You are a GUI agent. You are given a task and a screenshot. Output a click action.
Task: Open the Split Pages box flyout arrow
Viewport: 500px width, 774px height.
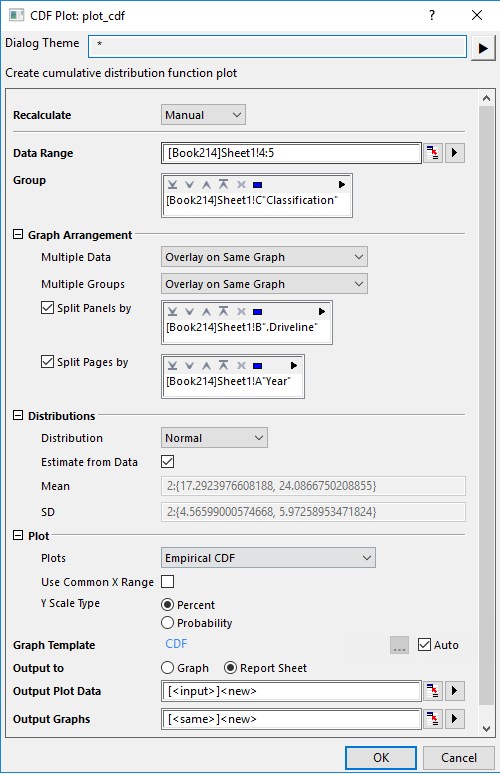pos(294,365)
